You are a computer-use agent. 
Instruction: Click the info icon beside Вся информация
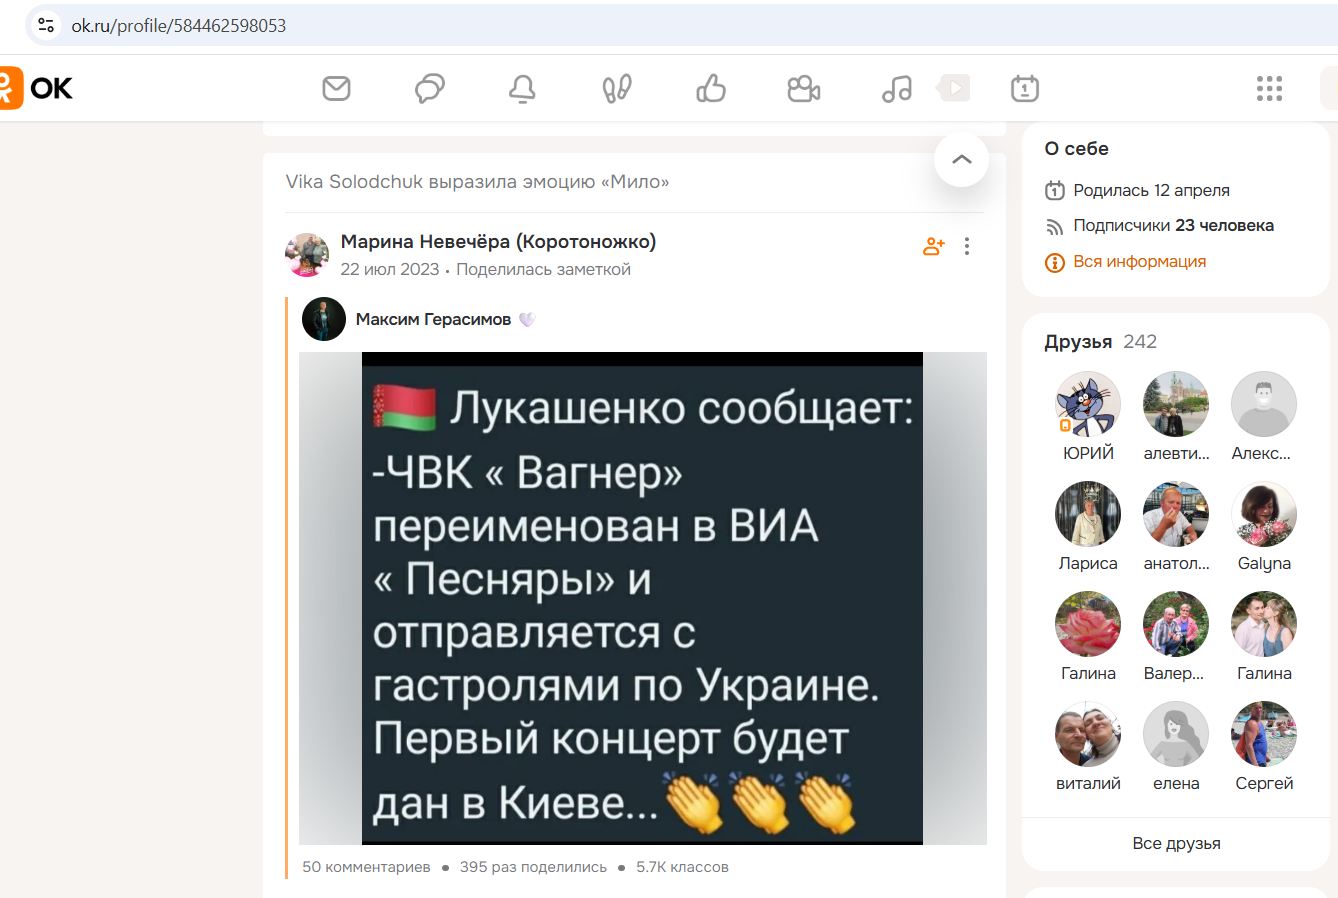[x=1054, y=263]
